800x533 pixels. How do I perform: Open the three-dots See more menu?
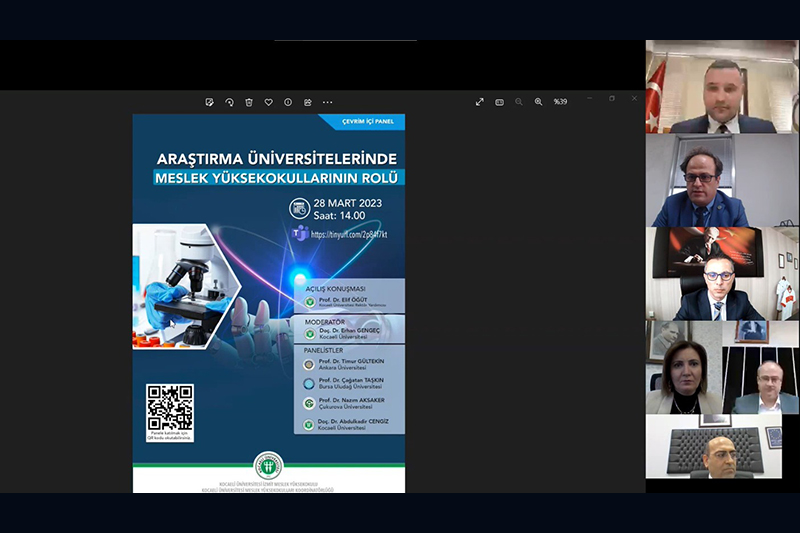[327, 102]
